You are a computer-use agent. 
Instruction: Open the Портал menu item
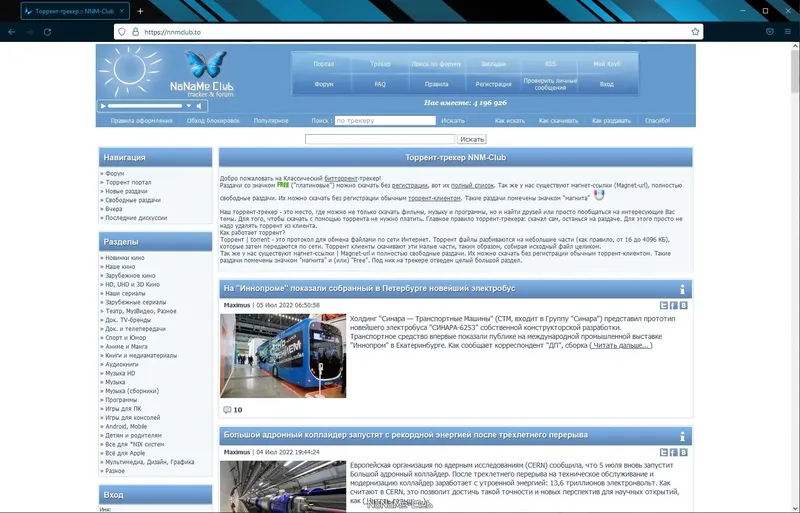pos(323,64)
